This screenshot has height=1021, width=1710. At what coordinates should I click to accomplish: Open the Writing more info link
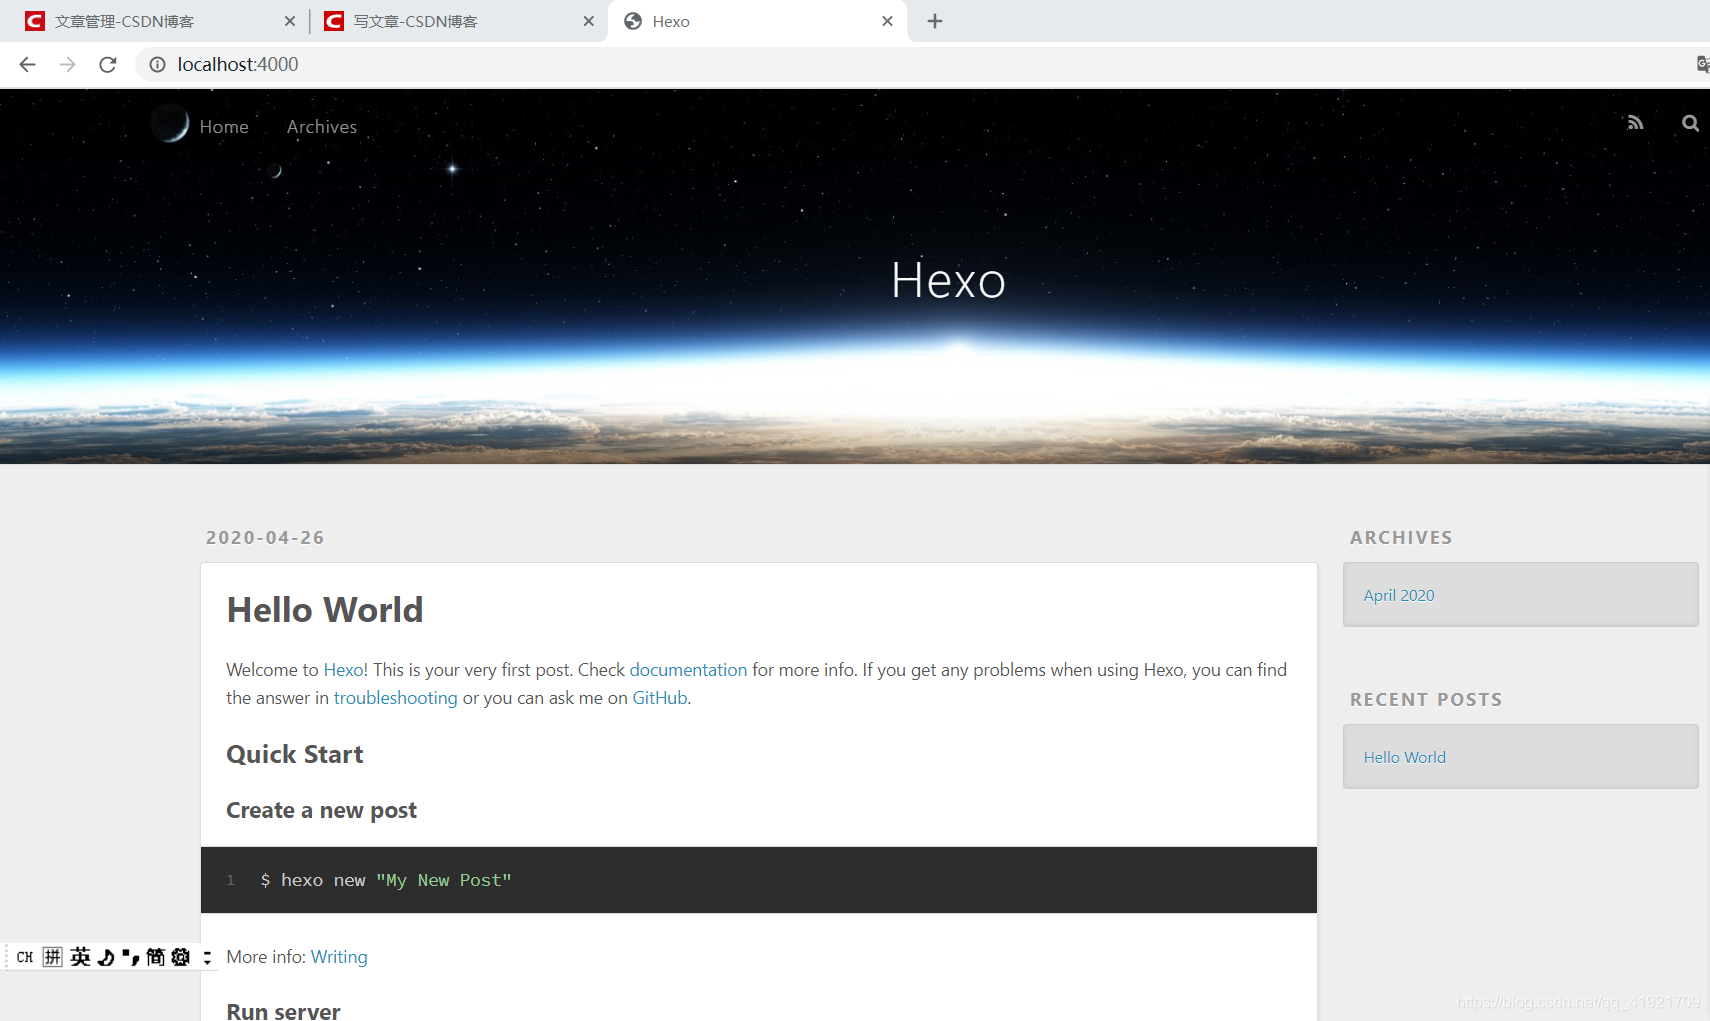tap(339, 957)
